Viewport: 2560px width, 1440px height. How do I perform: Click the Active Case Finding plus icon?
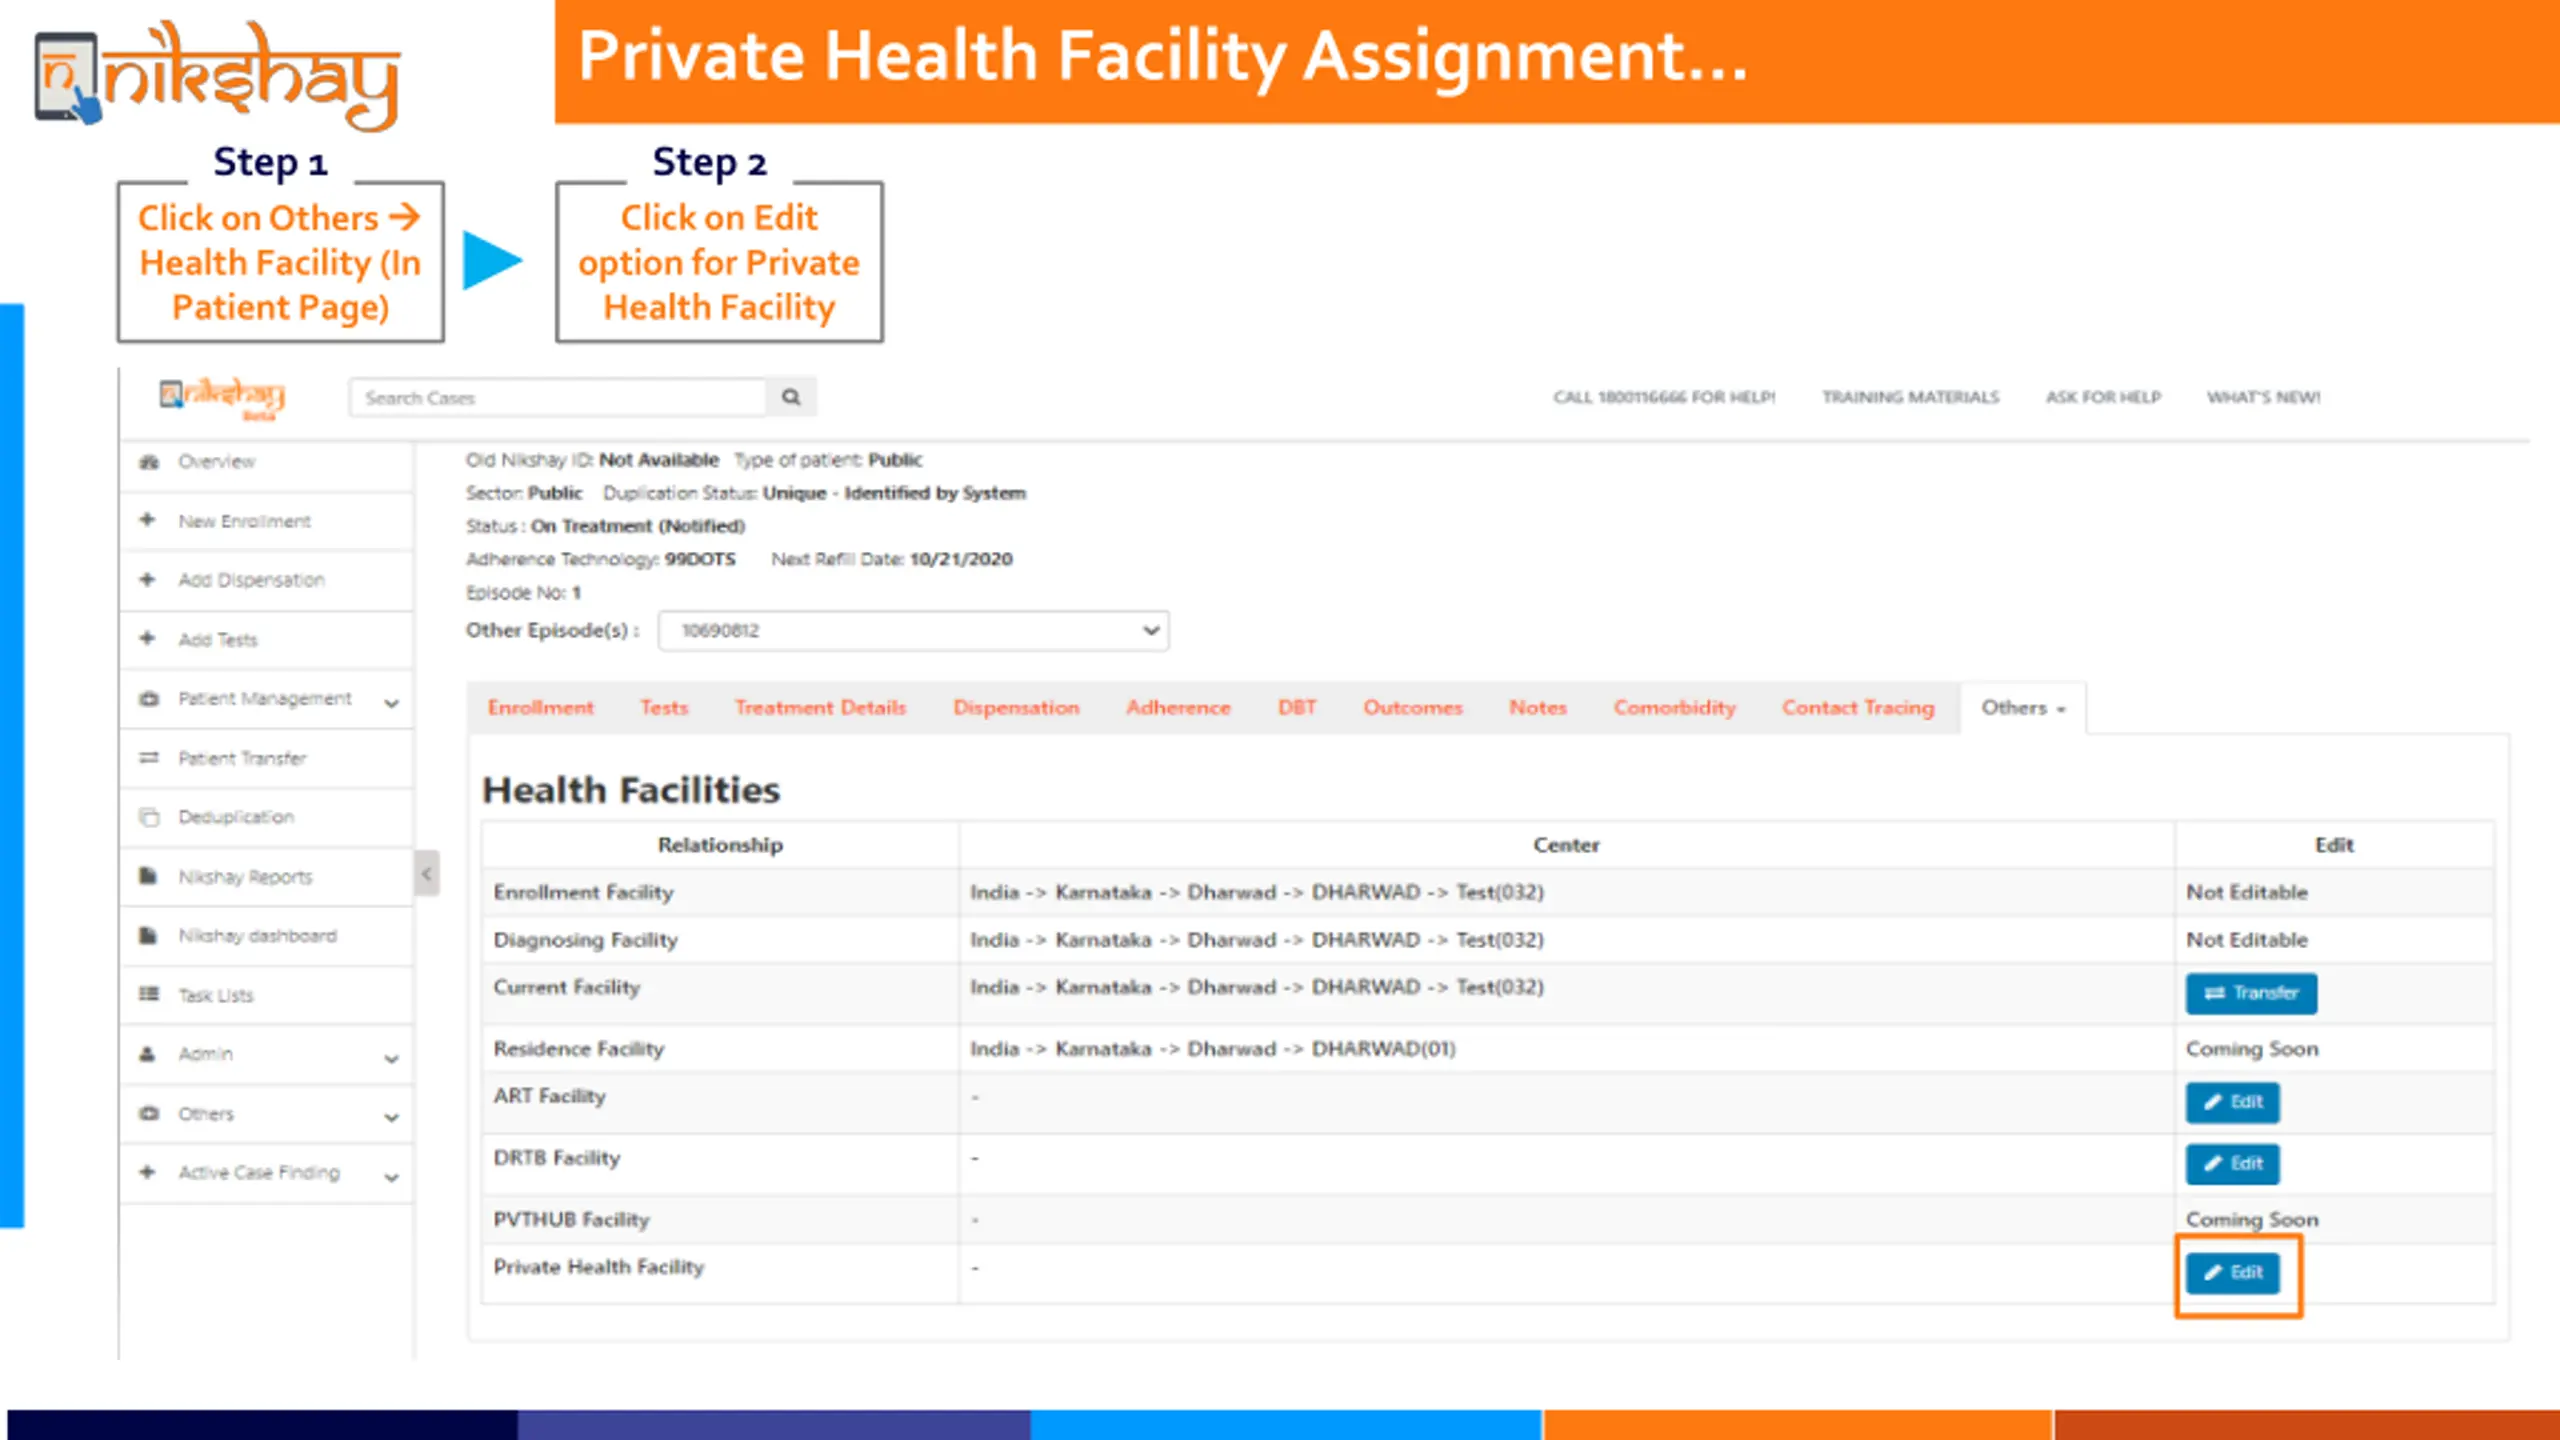(x=148, y=1172)
